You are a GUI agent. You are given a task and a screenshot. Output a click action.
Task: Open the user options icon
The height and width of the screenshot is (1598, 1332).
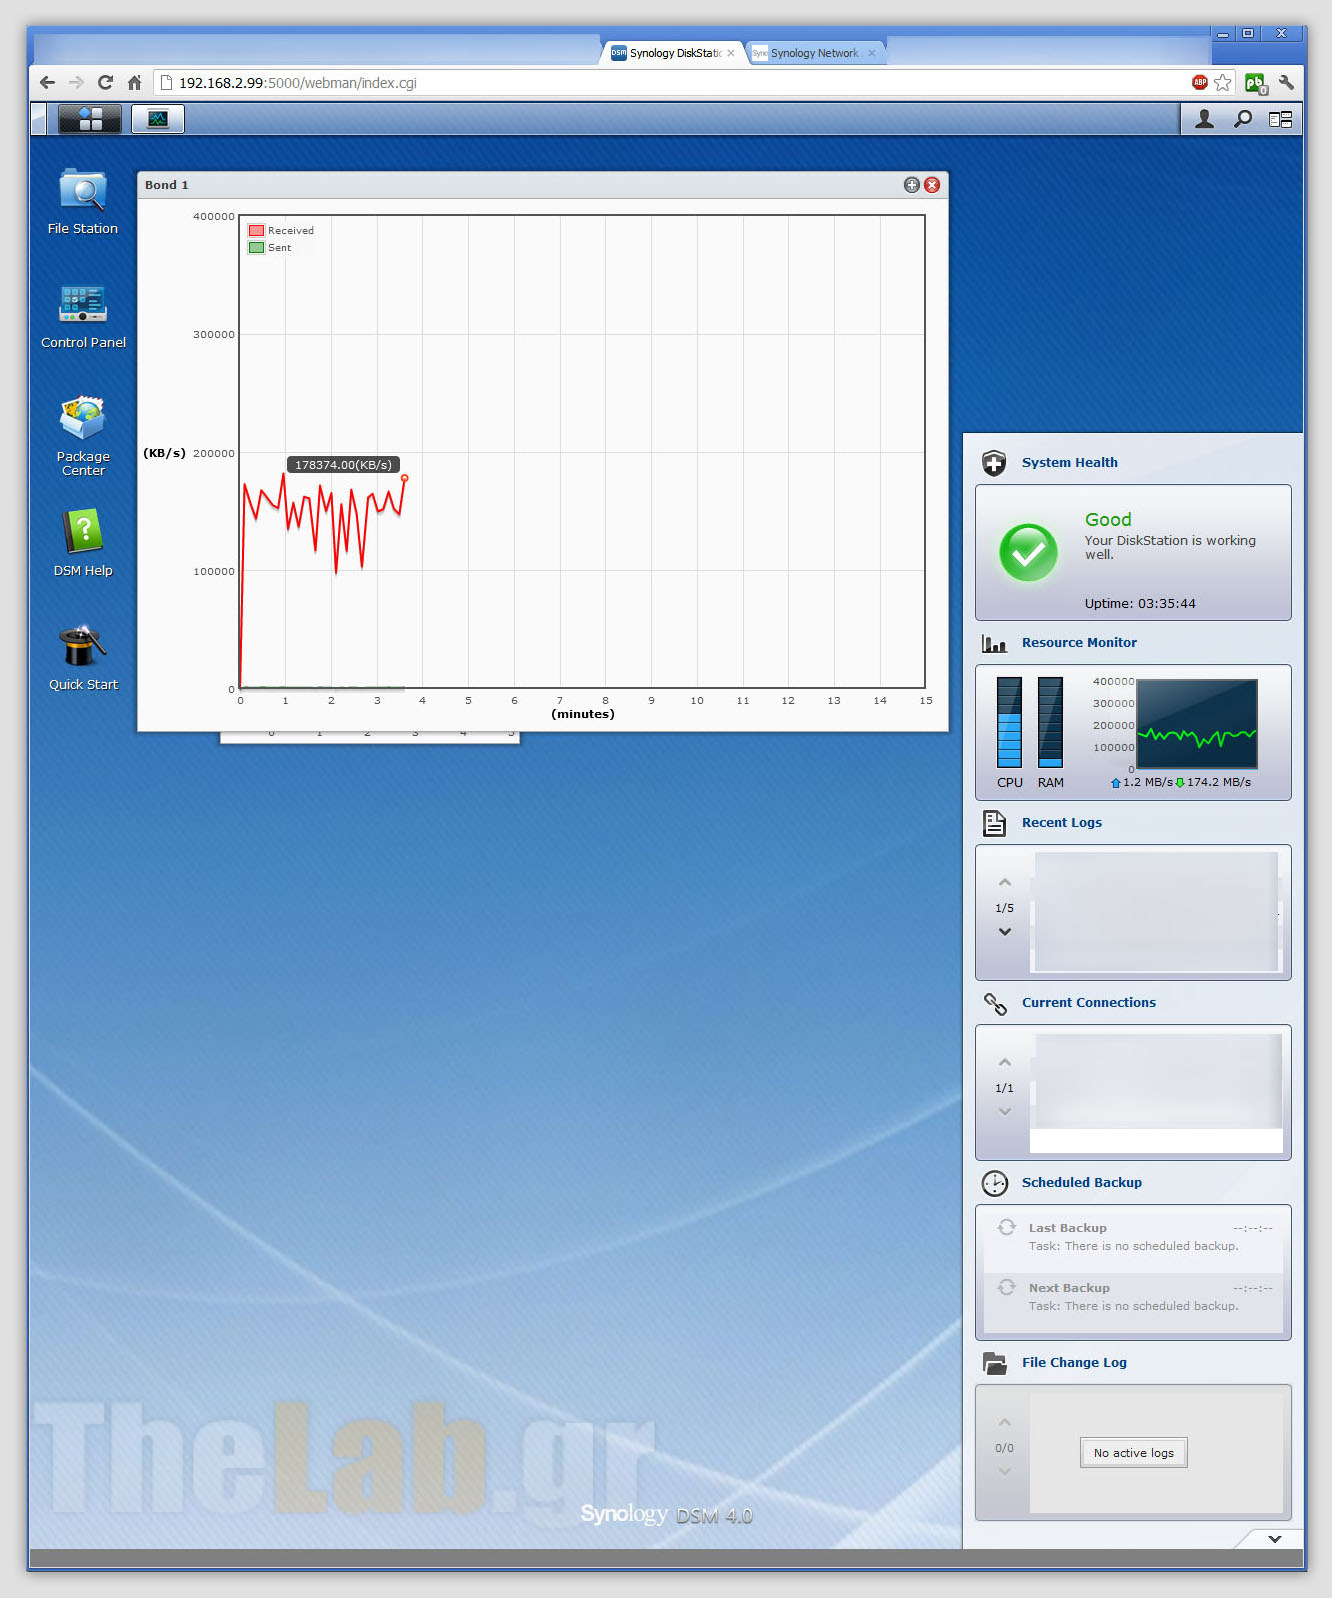1205,119
